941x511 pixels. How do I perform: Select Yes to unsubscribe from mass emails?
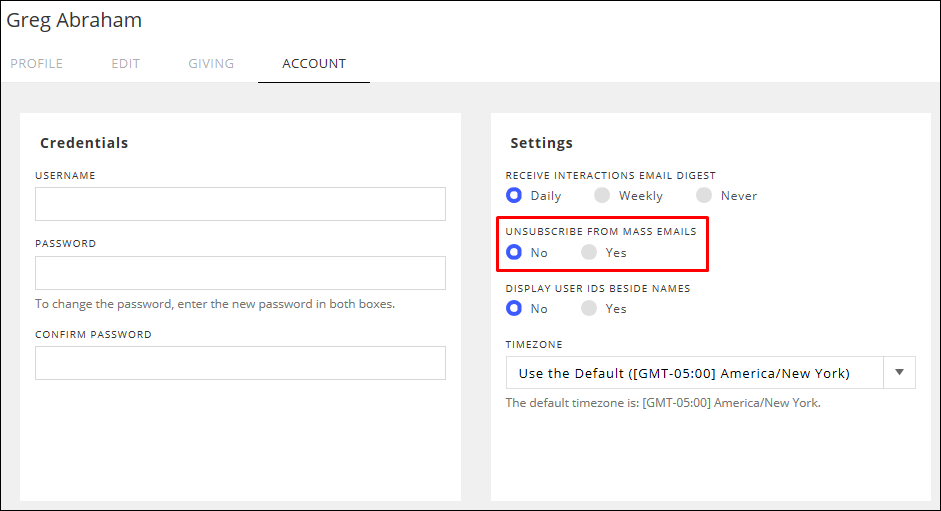click(x=590, y=253)
